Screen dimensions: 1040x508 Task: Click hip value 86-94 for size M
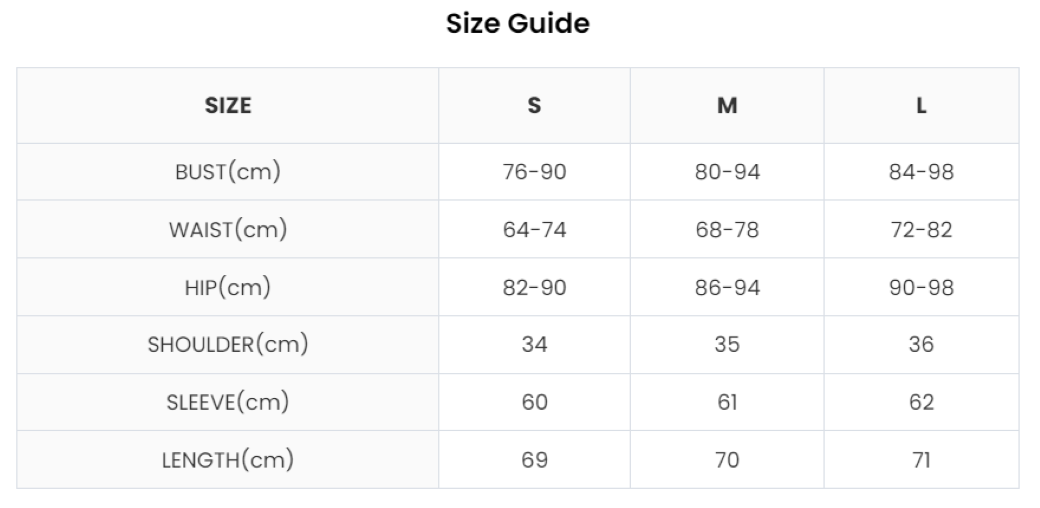727,288
